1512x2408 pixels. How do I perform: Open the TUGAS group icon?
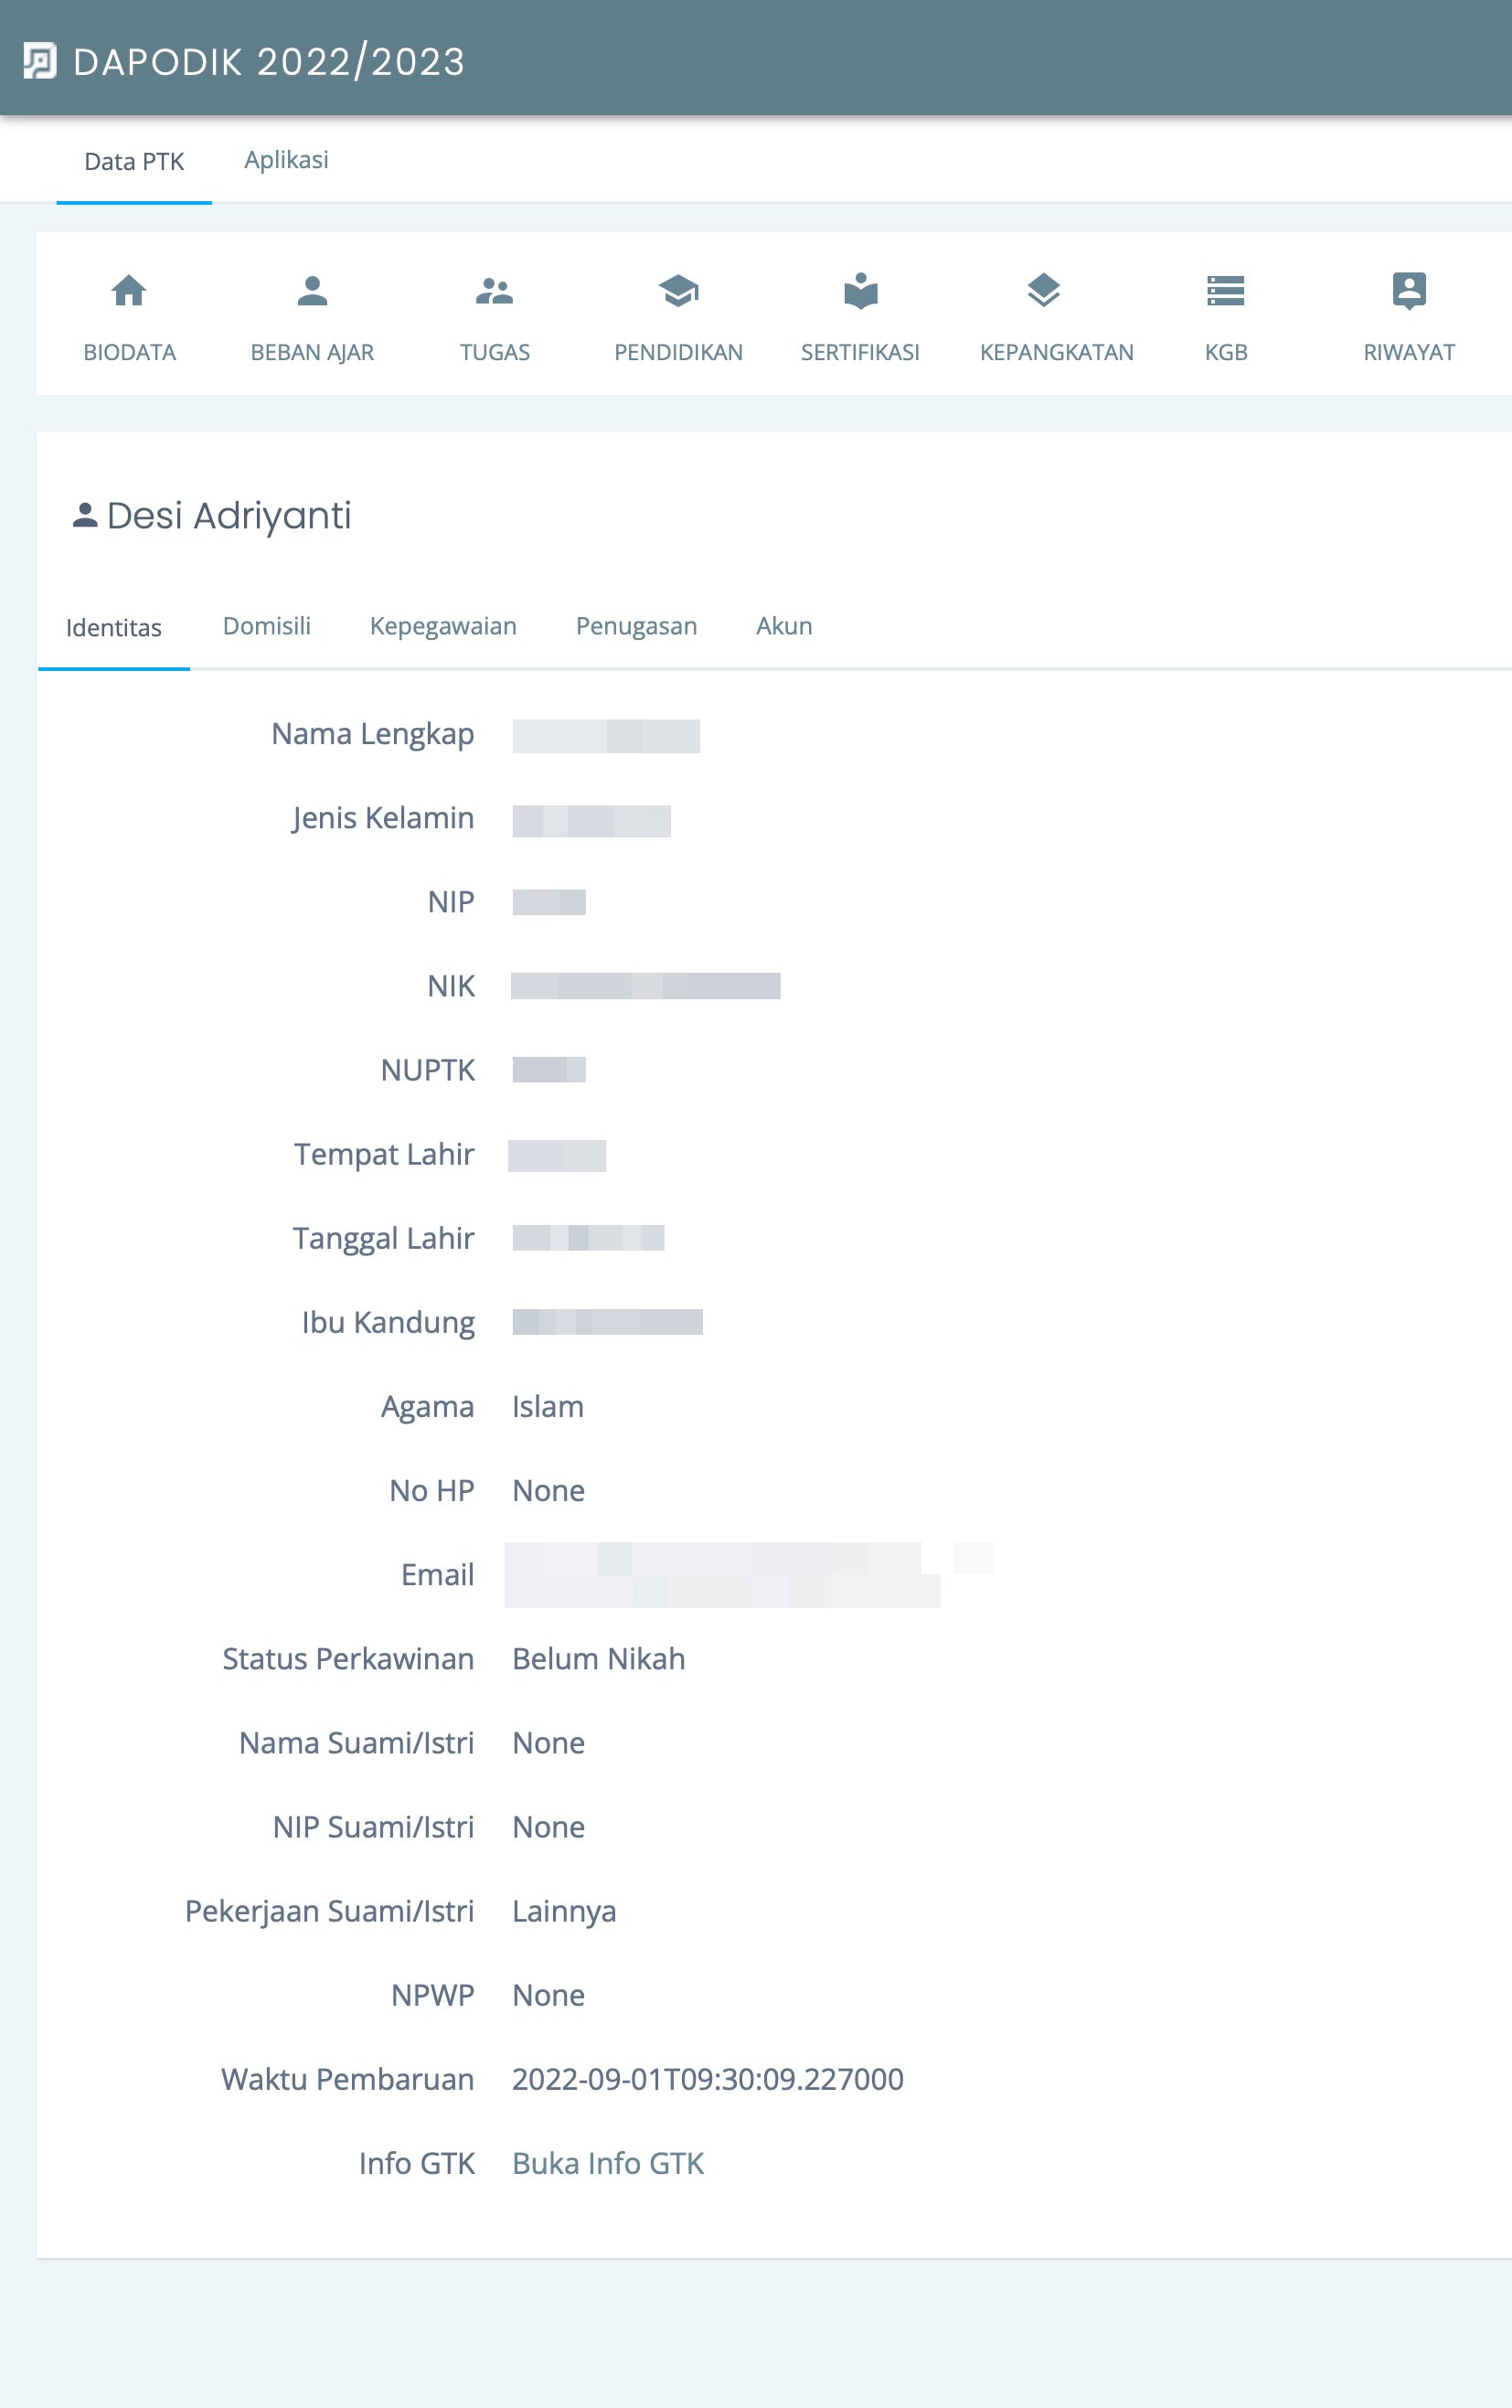pyautogui.click(x=495, y=291)
